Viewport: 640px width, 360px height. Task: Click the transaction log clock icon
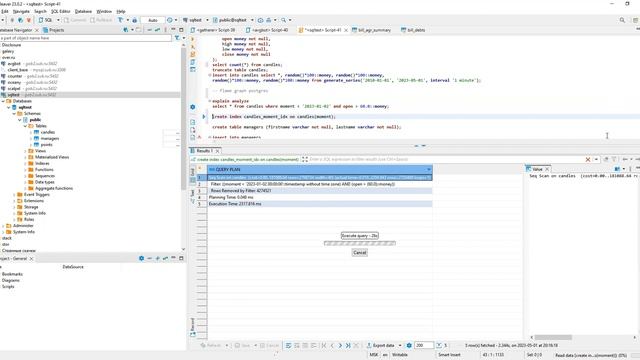click(x=170, y=20)
